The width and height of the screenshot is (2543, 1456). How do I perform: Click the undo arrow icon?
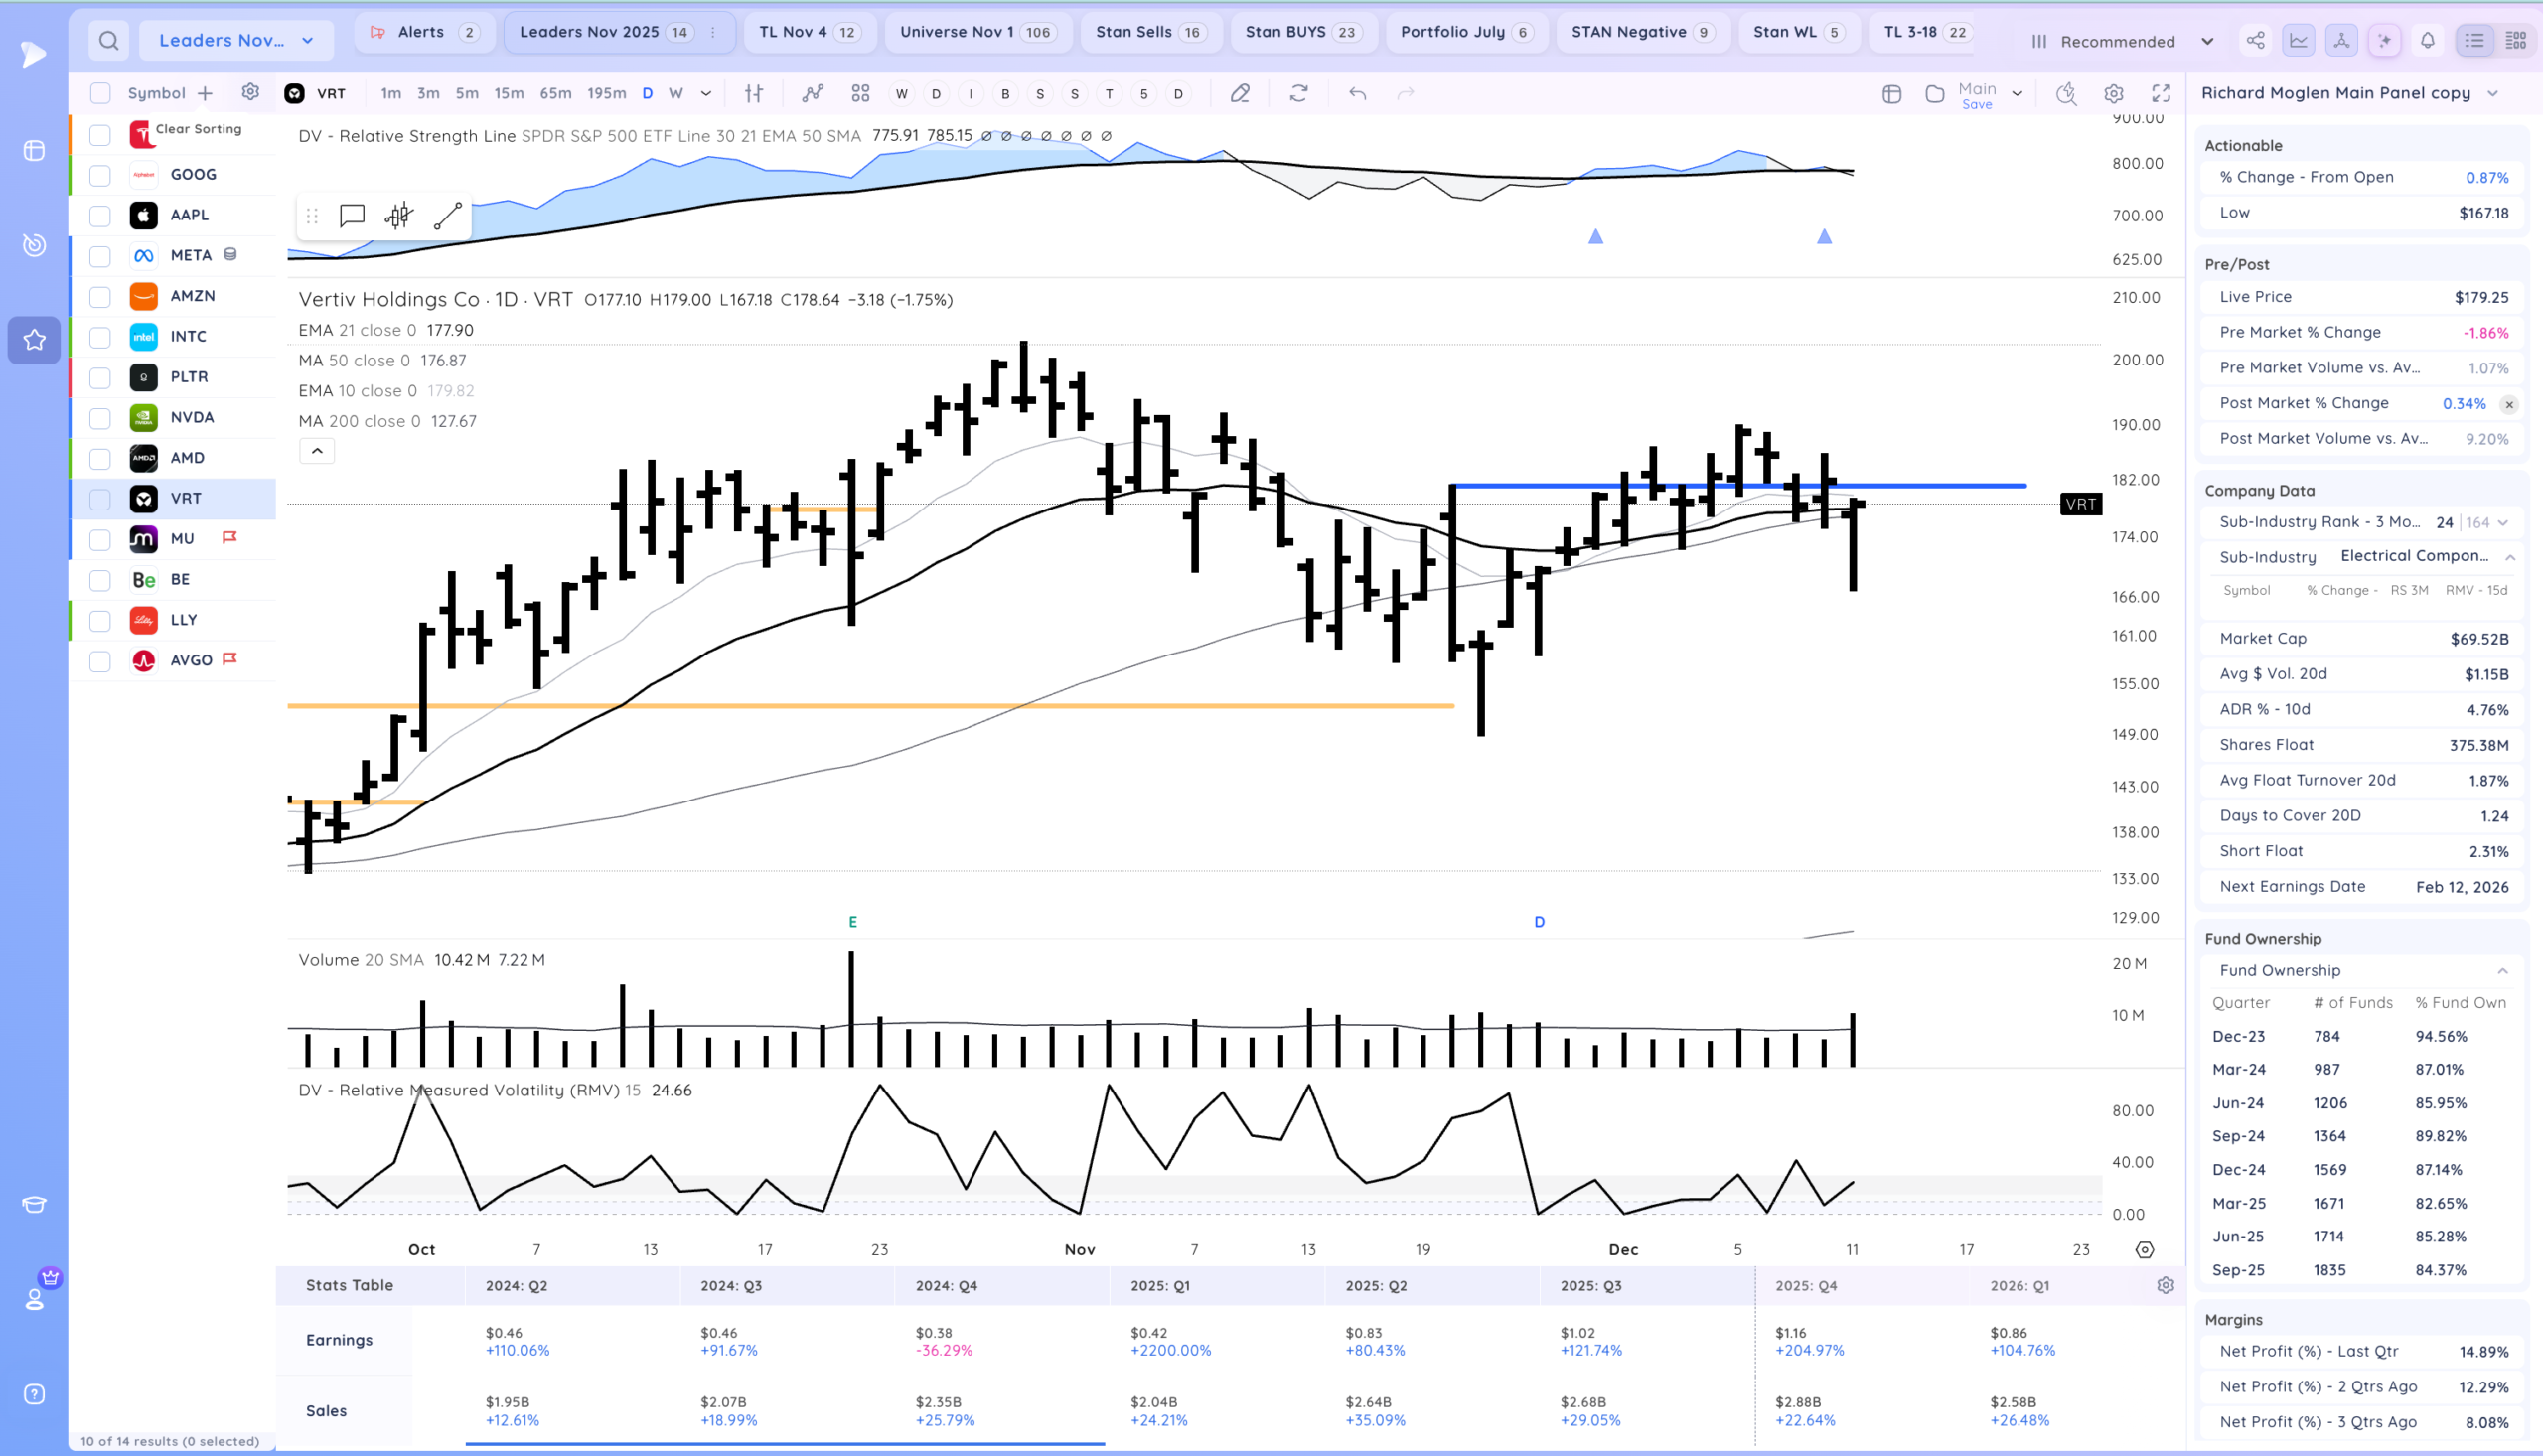[1357, 93]
